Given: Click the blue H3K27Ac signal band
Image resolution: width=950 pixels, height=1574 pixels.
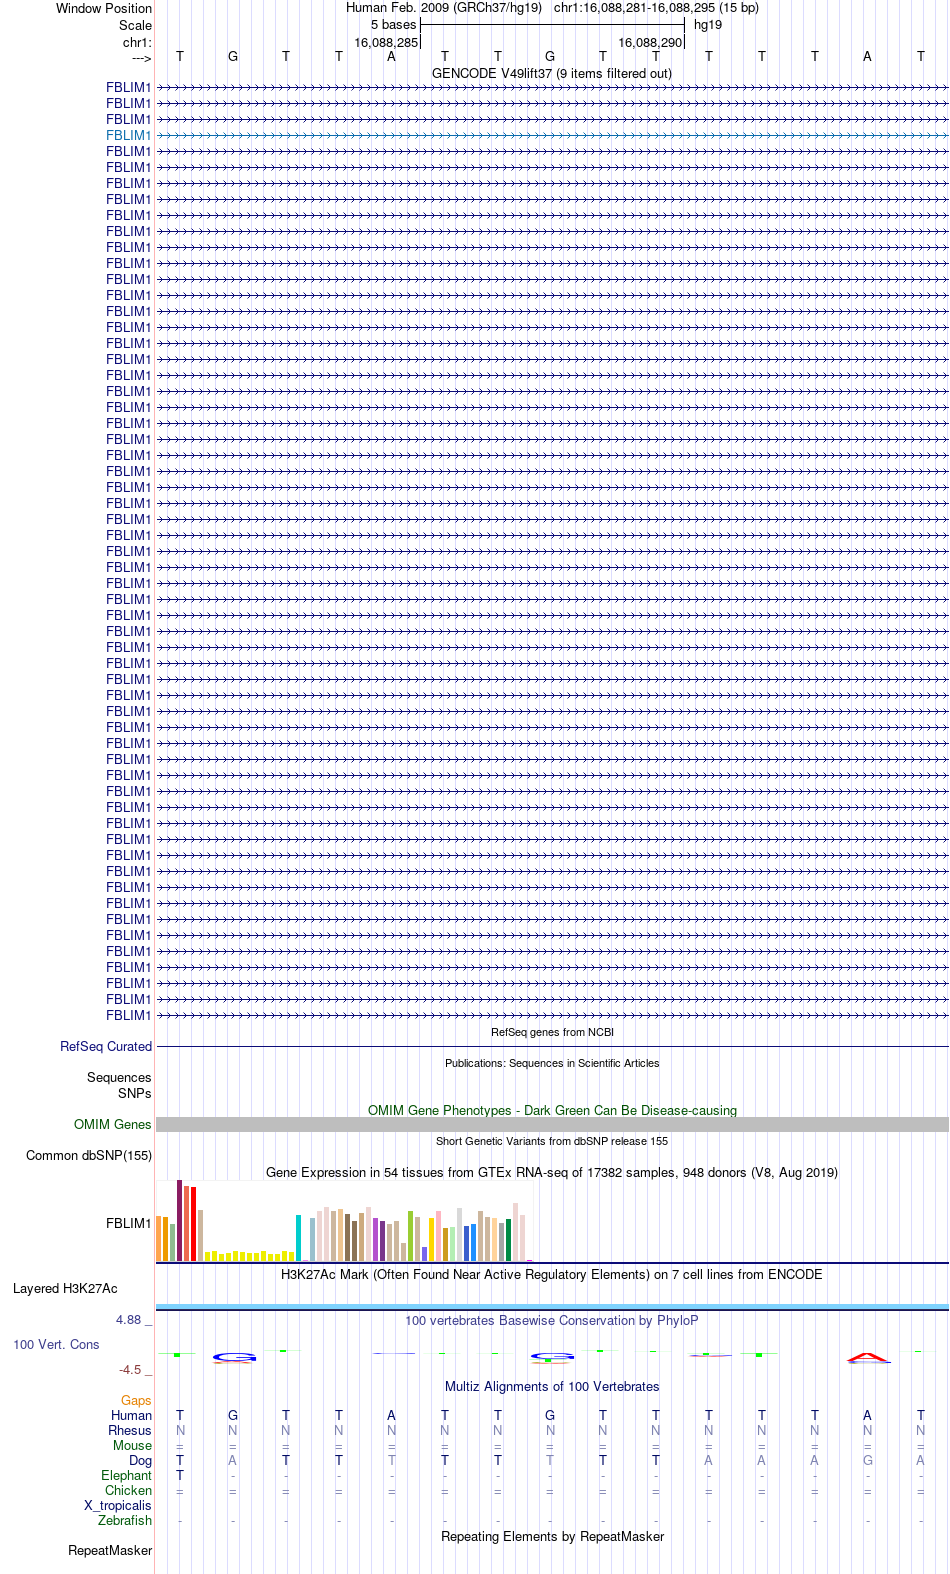Looking at the screenshot, I should click(x=552, y=1306).
